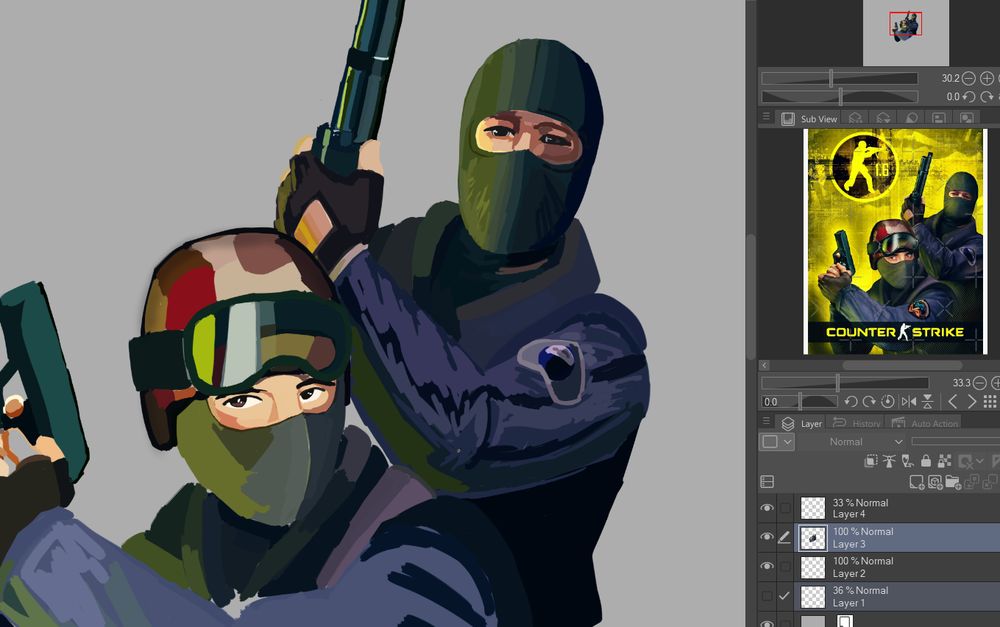Click the Paper layer gray thumbnail

tap(812, 621)
